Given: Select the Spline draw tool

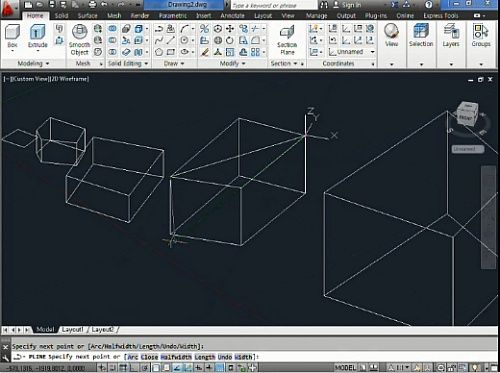Looking at the screenshot, I should 159,41.
